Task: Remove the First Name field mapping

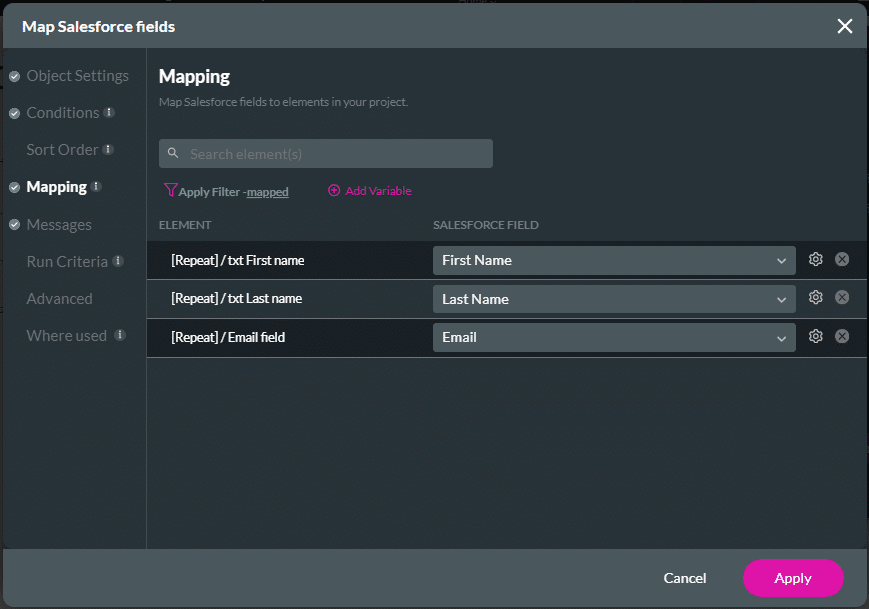Action: (x=842, y=260)
